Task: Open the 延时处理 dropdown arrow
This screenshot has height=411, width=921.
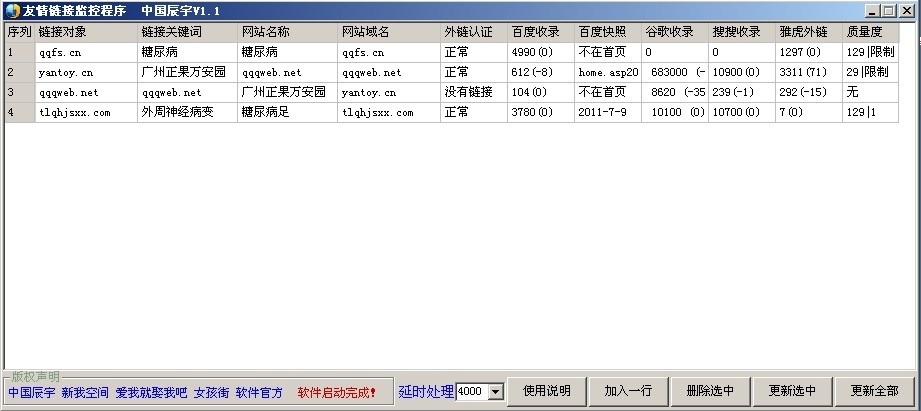Action: click(x=496, y=391)
